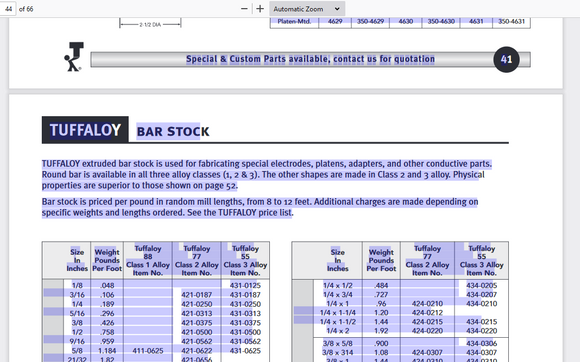Click the 'of 66' page count label
This screenshot has width=580, height=362.
[x=26, y=9]
